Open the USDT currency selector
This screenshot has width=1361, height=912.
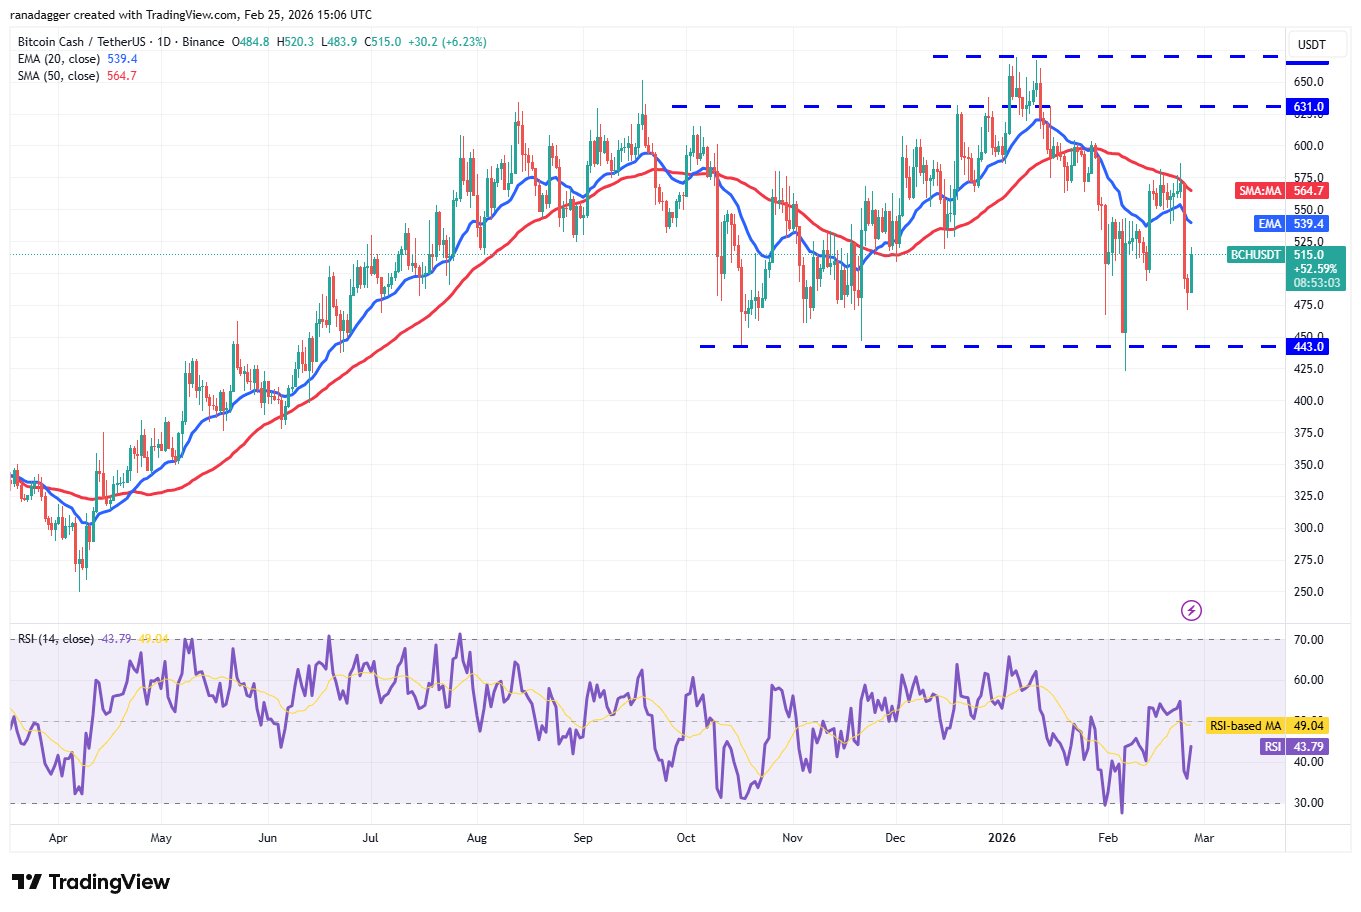pyautogui.click(x=1311, y=45)
